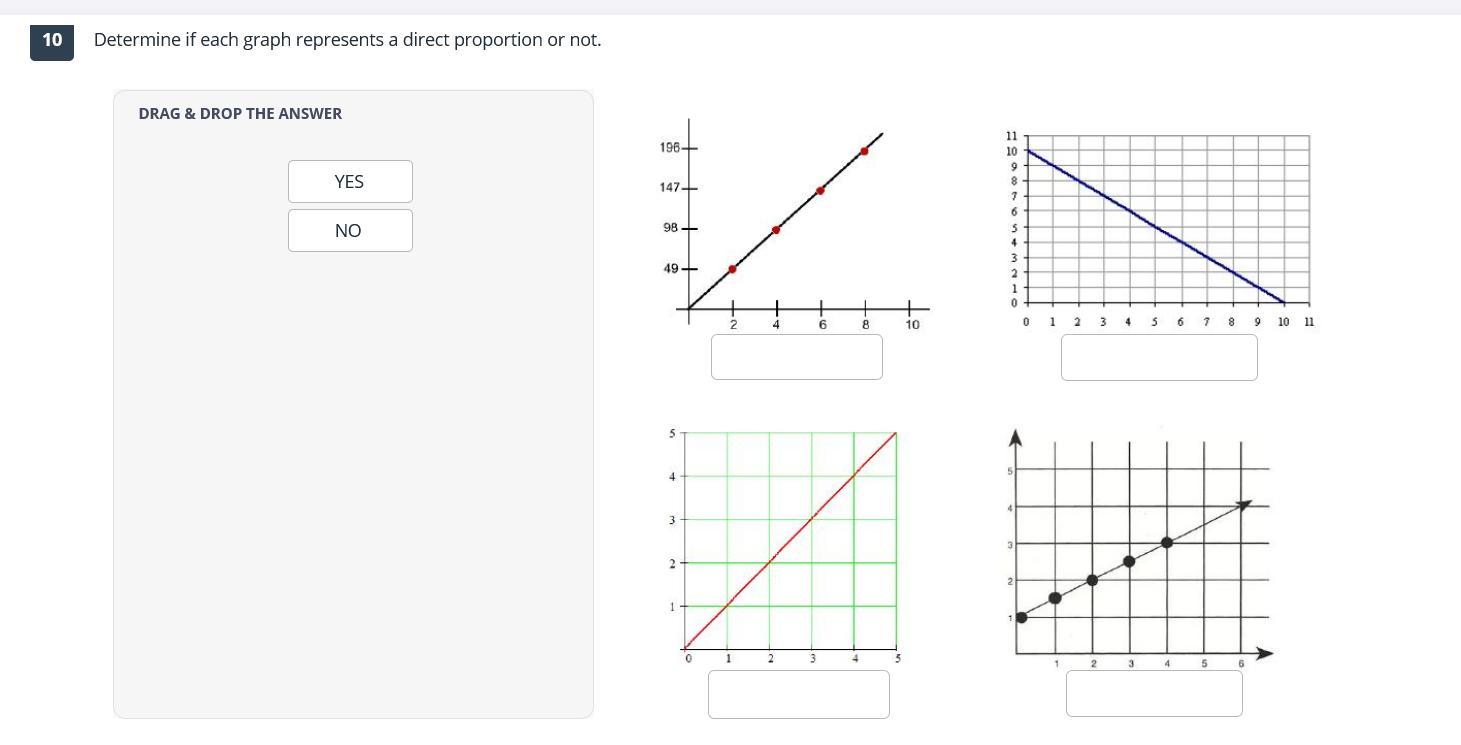Click the red dot at 98 on first graph
This screenshot has height=745, width=1461.
[776, 230]
